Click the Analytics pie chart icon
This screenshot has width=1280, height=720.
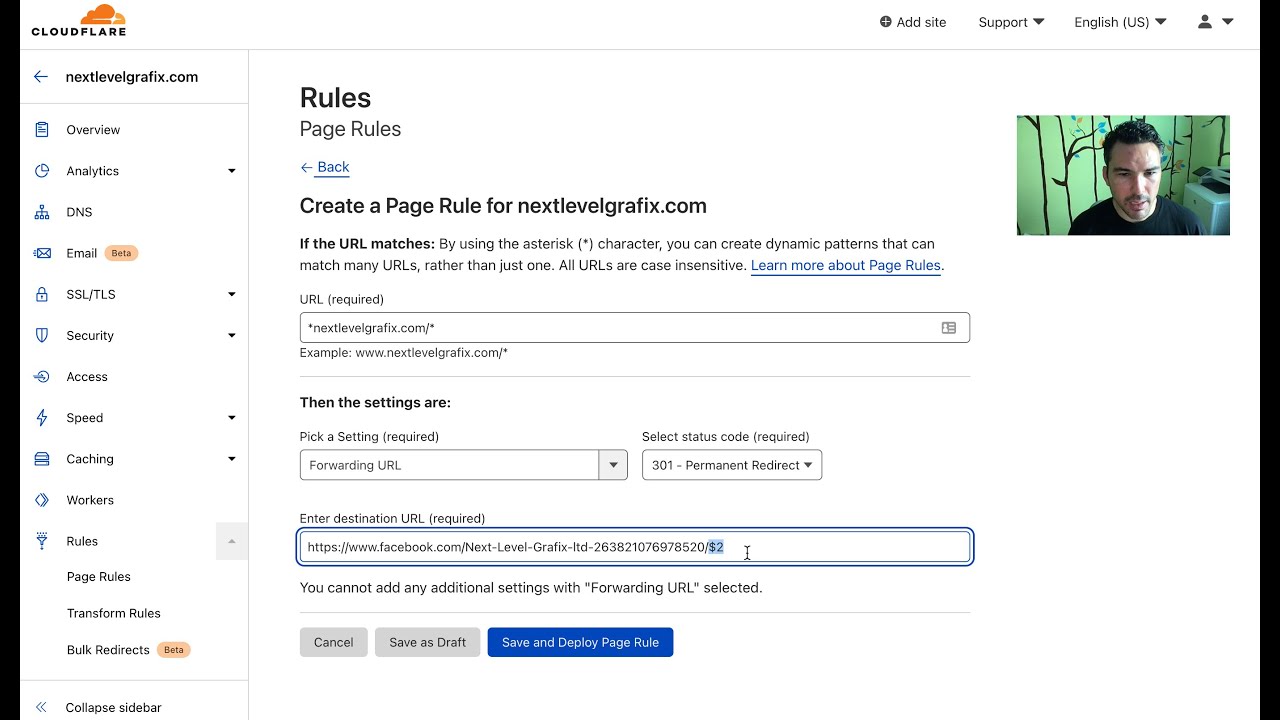(x=42, y=171)
